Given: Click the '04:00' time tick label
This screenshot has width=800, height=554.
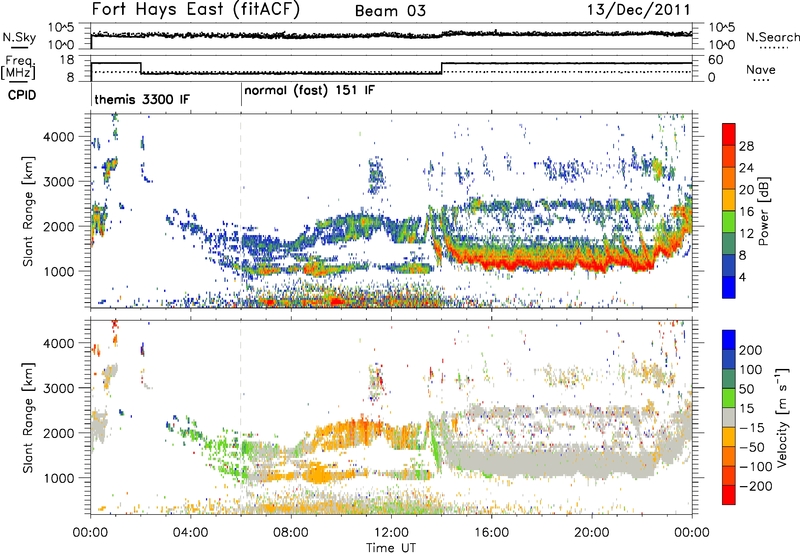Looking at the screenshot, I should pyautogui.click(x=190, y=533).
